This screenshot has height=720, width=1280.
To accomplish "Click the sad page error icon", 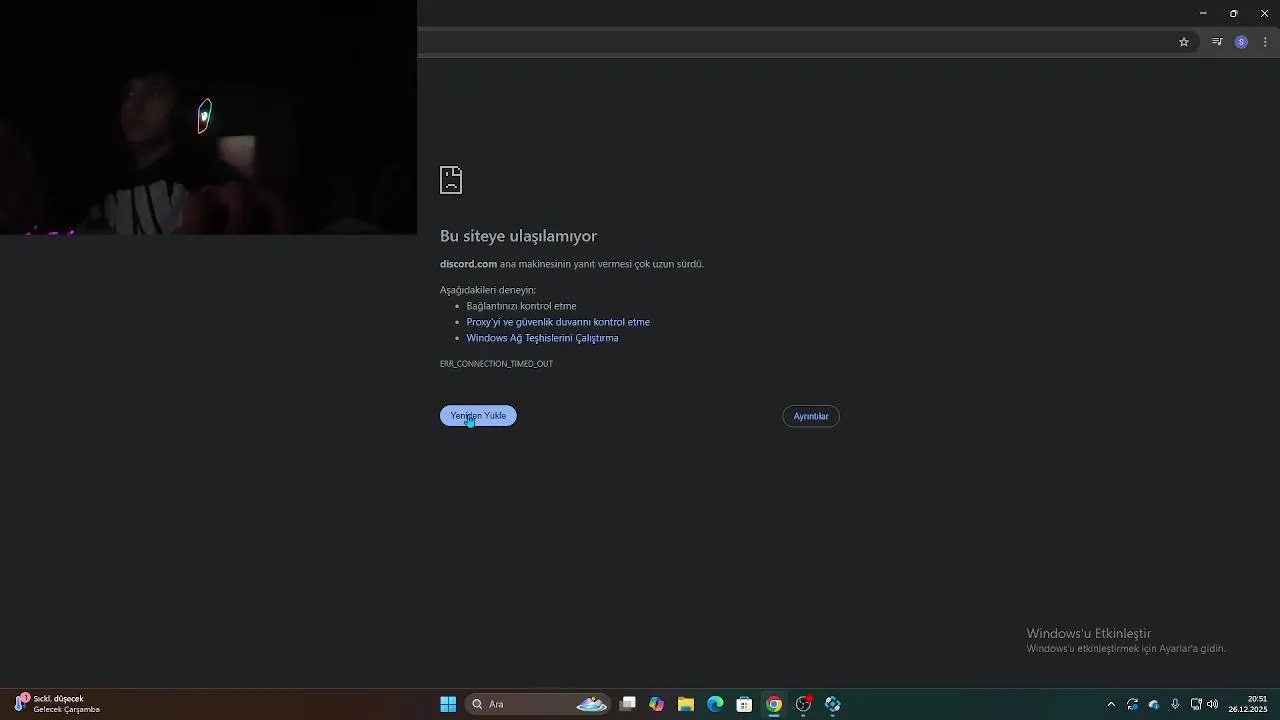I will click(451, 180).
